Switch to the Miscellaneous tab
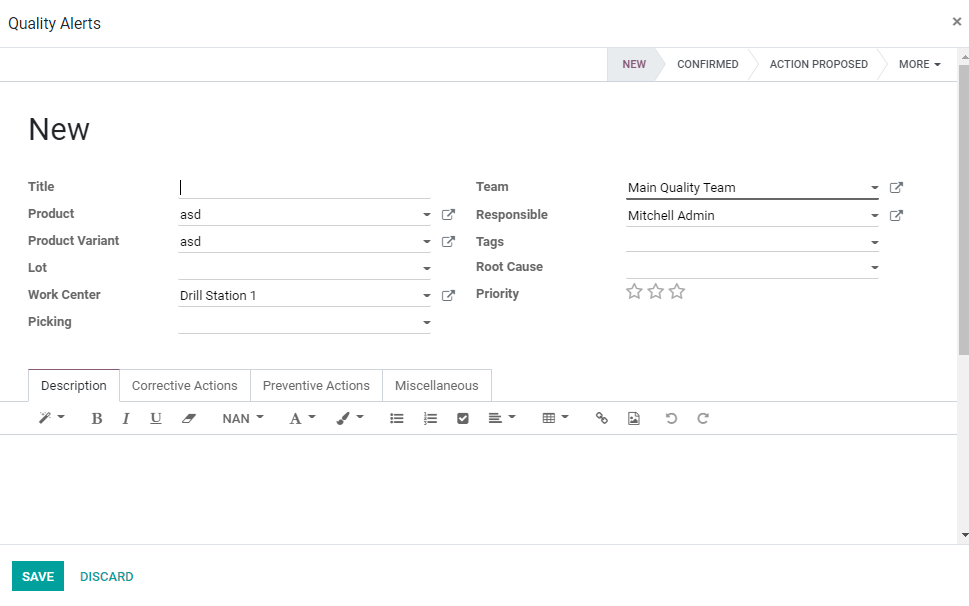969x606 pixels. [436, 385]
